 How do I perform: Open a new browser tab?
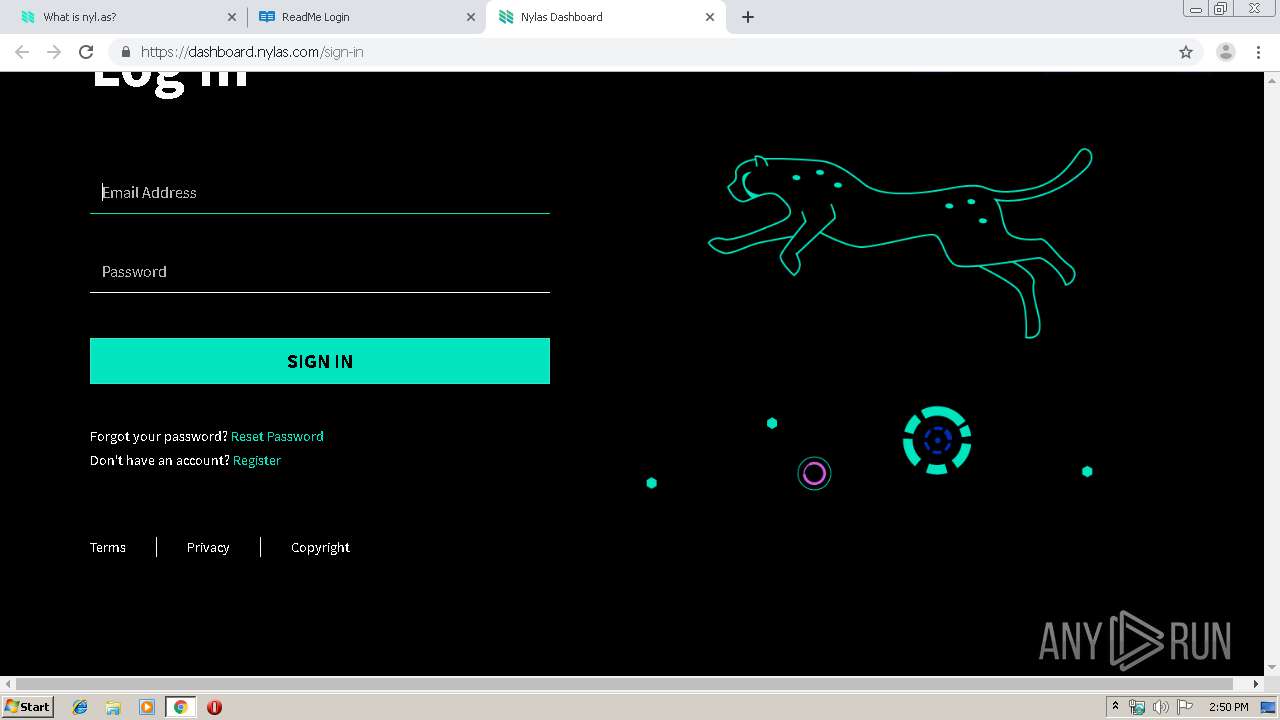748,17
